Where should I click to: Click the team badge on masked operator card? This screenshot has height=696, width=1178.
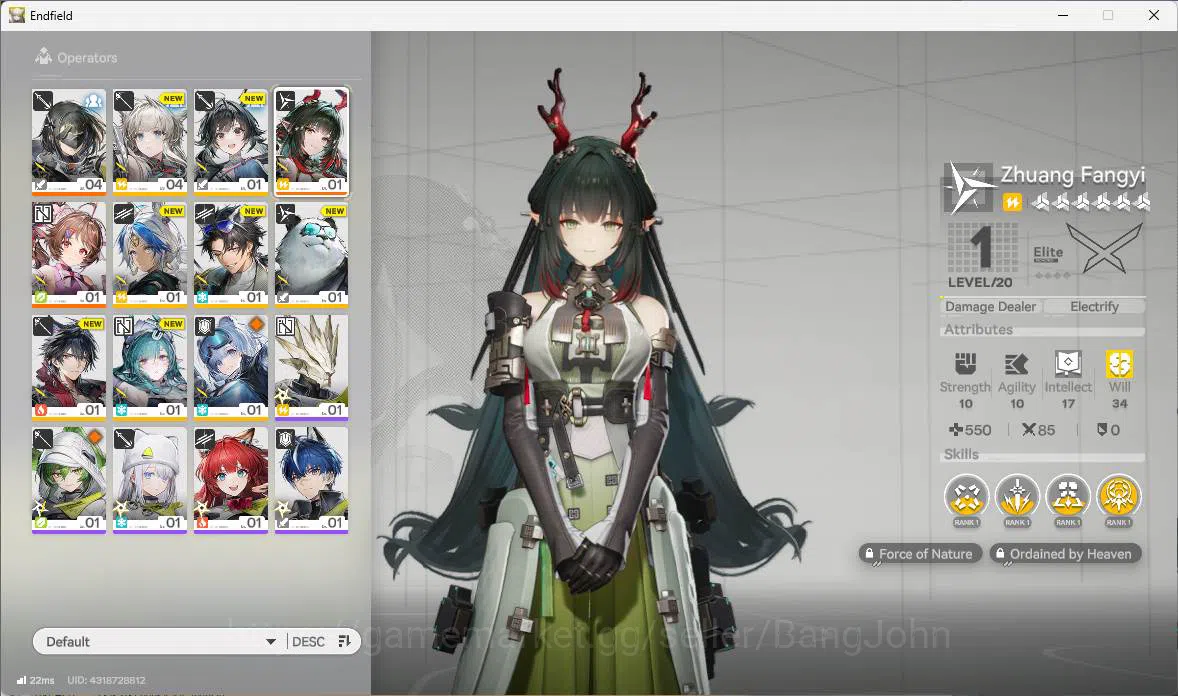93,101
